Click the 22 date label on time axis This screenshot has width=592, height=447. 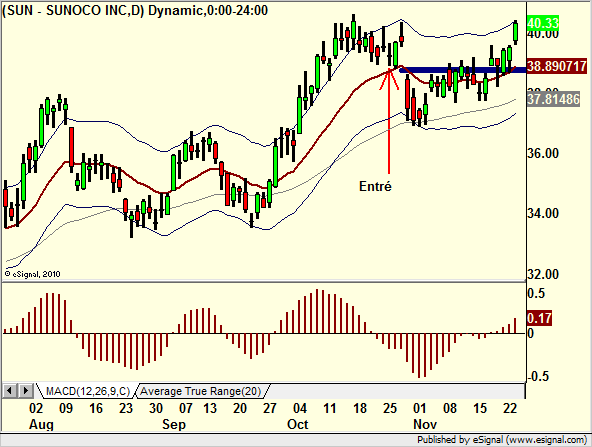tap(510, 408)
